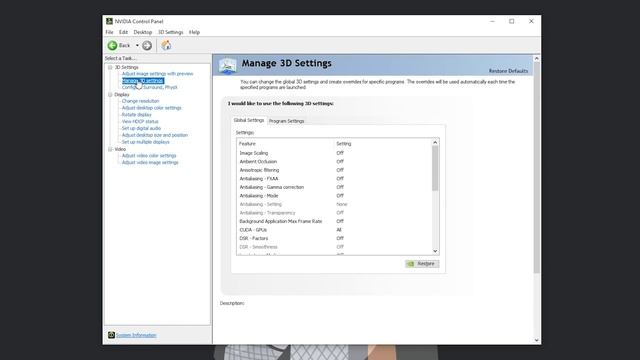Open the System Information link
The height and width of the screenshot is (360, 640).
click(x=136, y=335)
